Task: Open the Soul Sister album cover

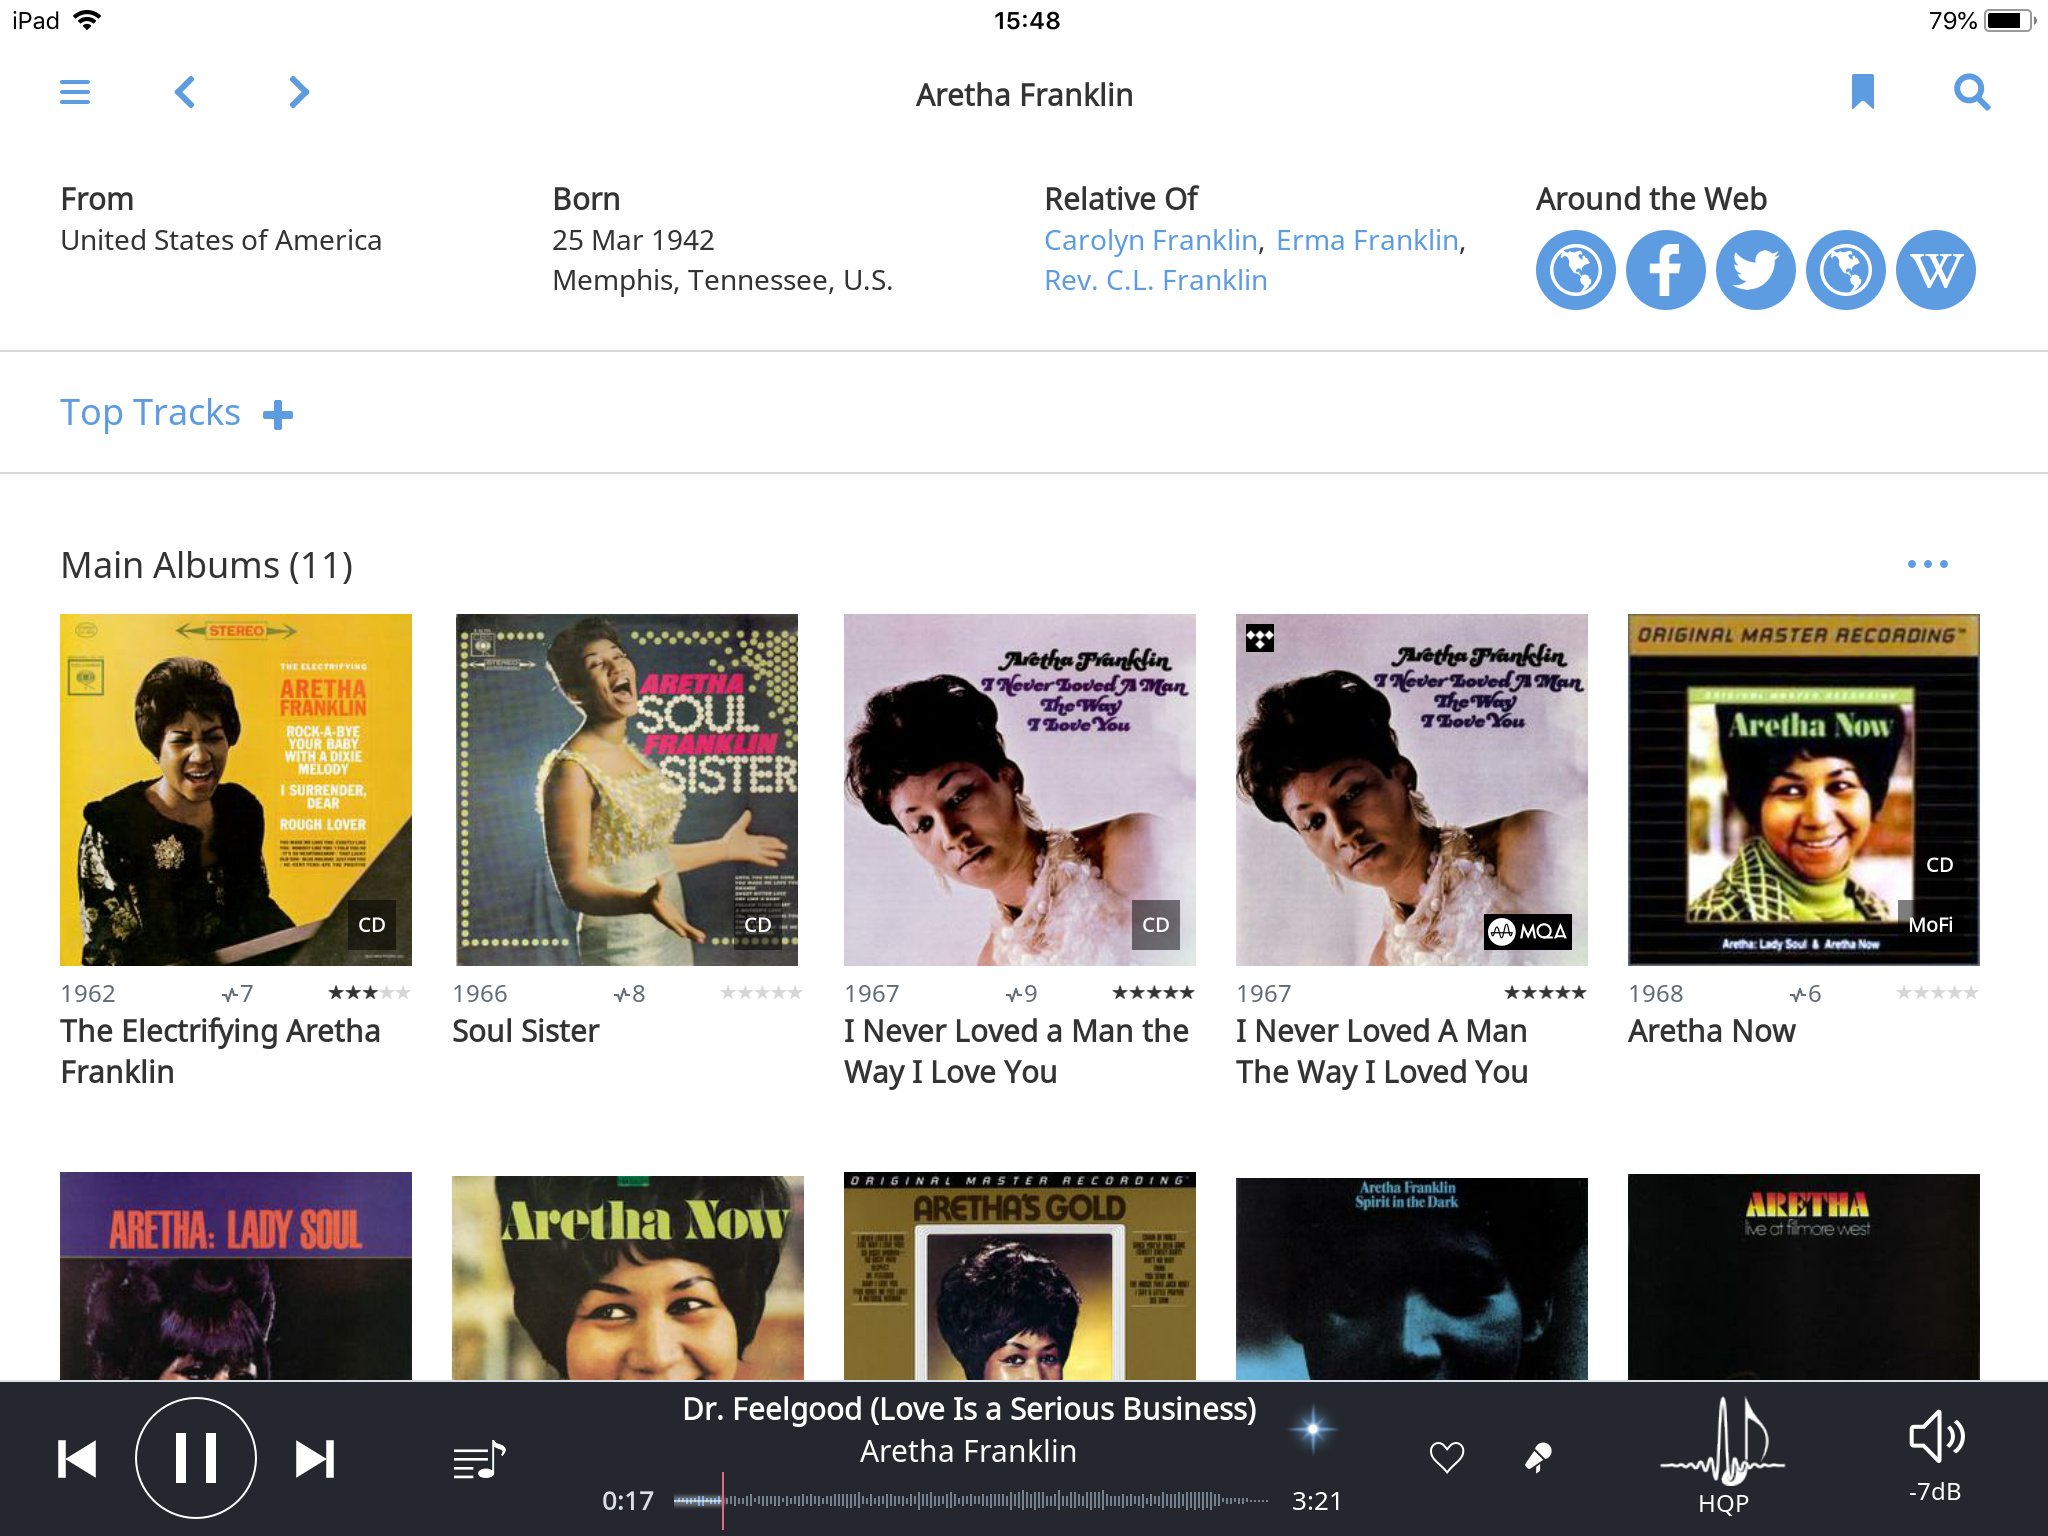Action: [627, 789]
